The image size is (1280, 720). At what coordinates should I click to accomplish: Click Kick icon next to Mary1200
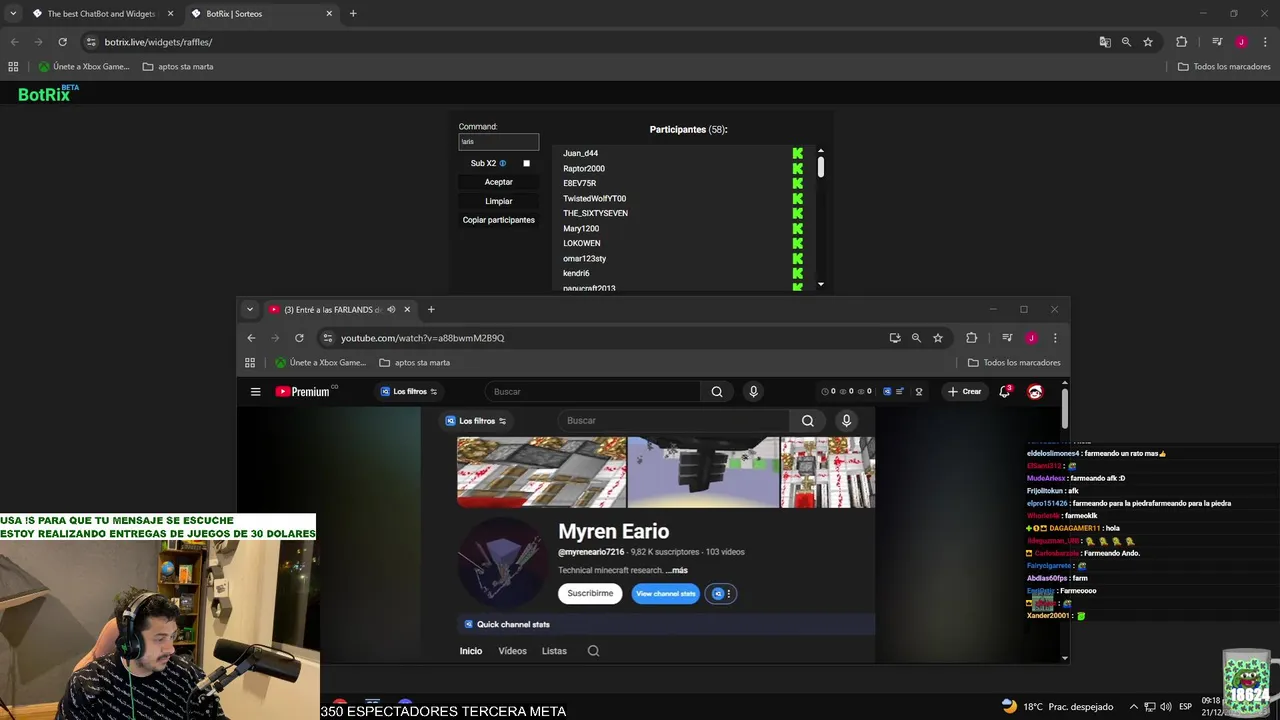coord(797,228)
